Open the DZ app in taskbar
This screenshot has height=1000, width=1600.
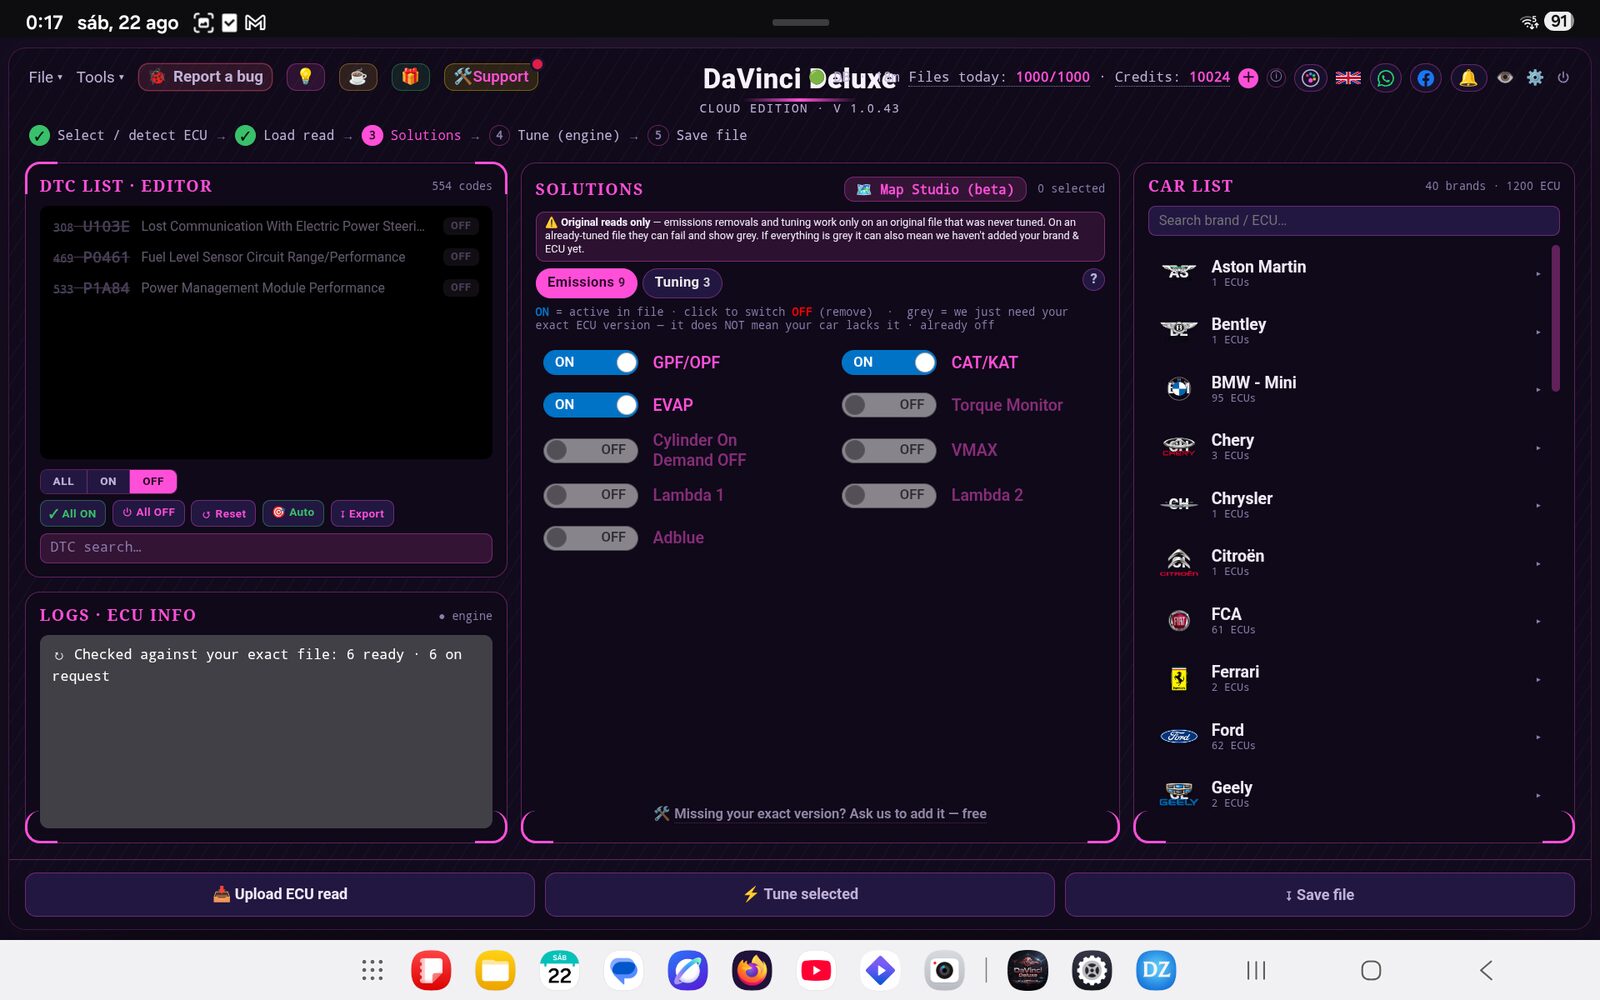tap(1156, 970)
